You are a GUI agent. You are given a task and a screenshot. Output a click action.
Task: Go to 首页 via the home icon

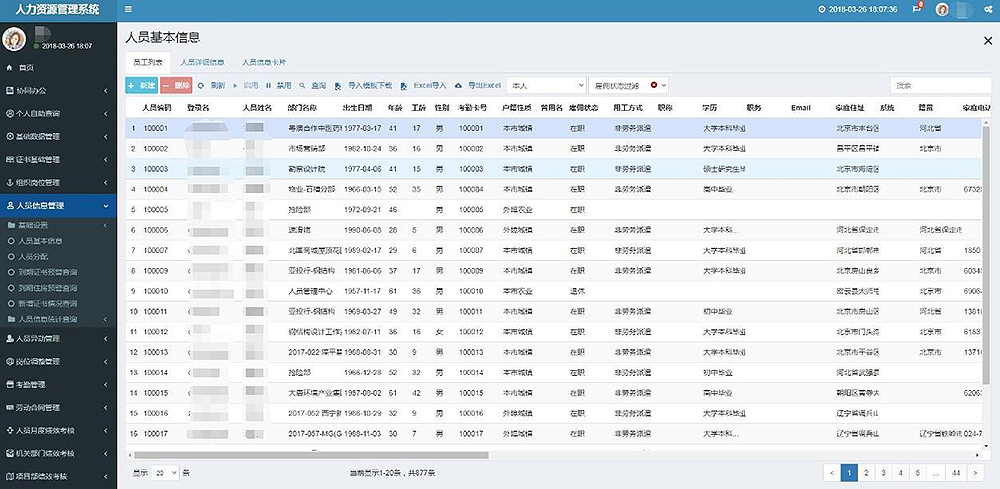pyautogui.click(x=9, y=67)
